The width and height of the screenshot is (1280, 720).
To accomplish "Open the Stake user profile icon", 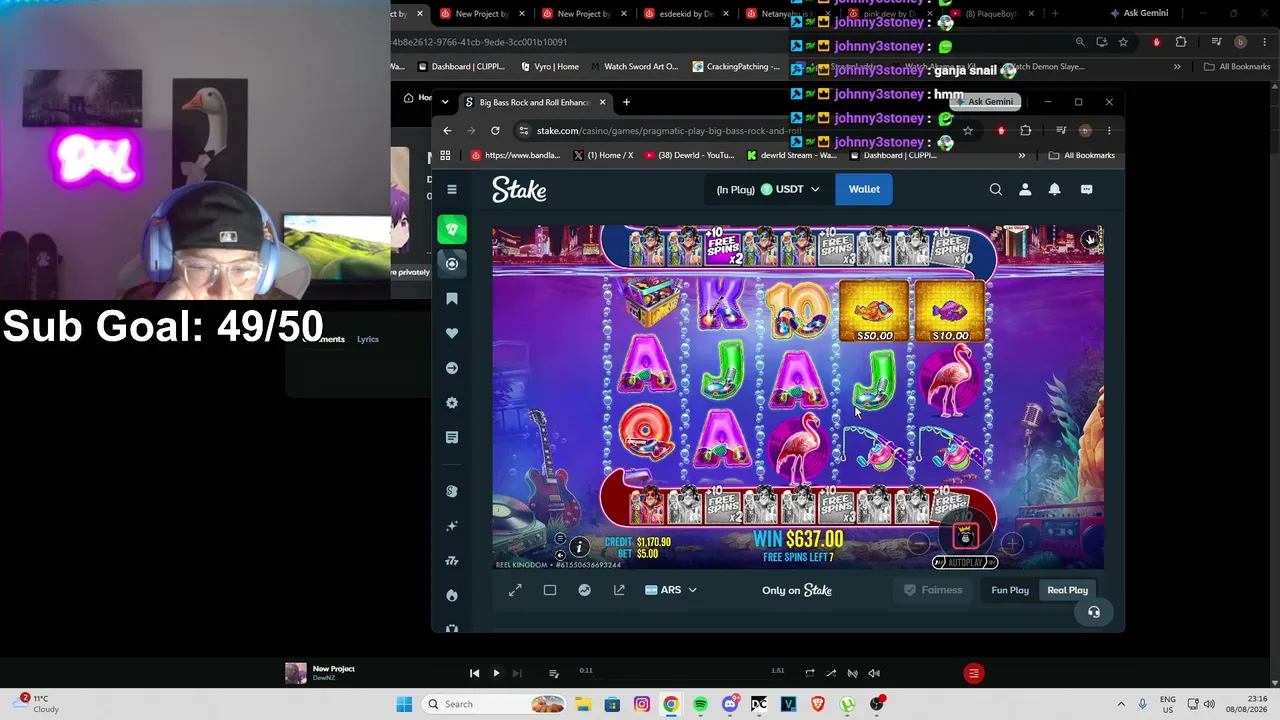I will pyautogui.click(x=1025, y=189).
